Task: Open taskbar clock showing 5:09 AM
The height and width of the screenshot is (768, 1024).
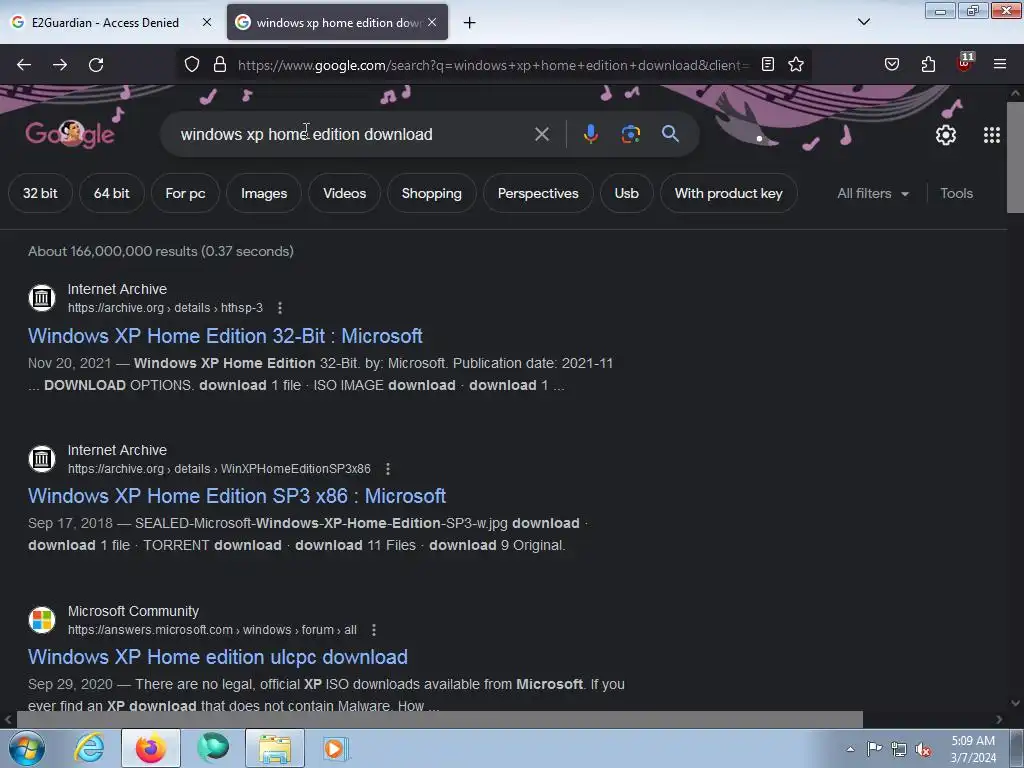Action: pyautogui.click(x=973, y=749)
